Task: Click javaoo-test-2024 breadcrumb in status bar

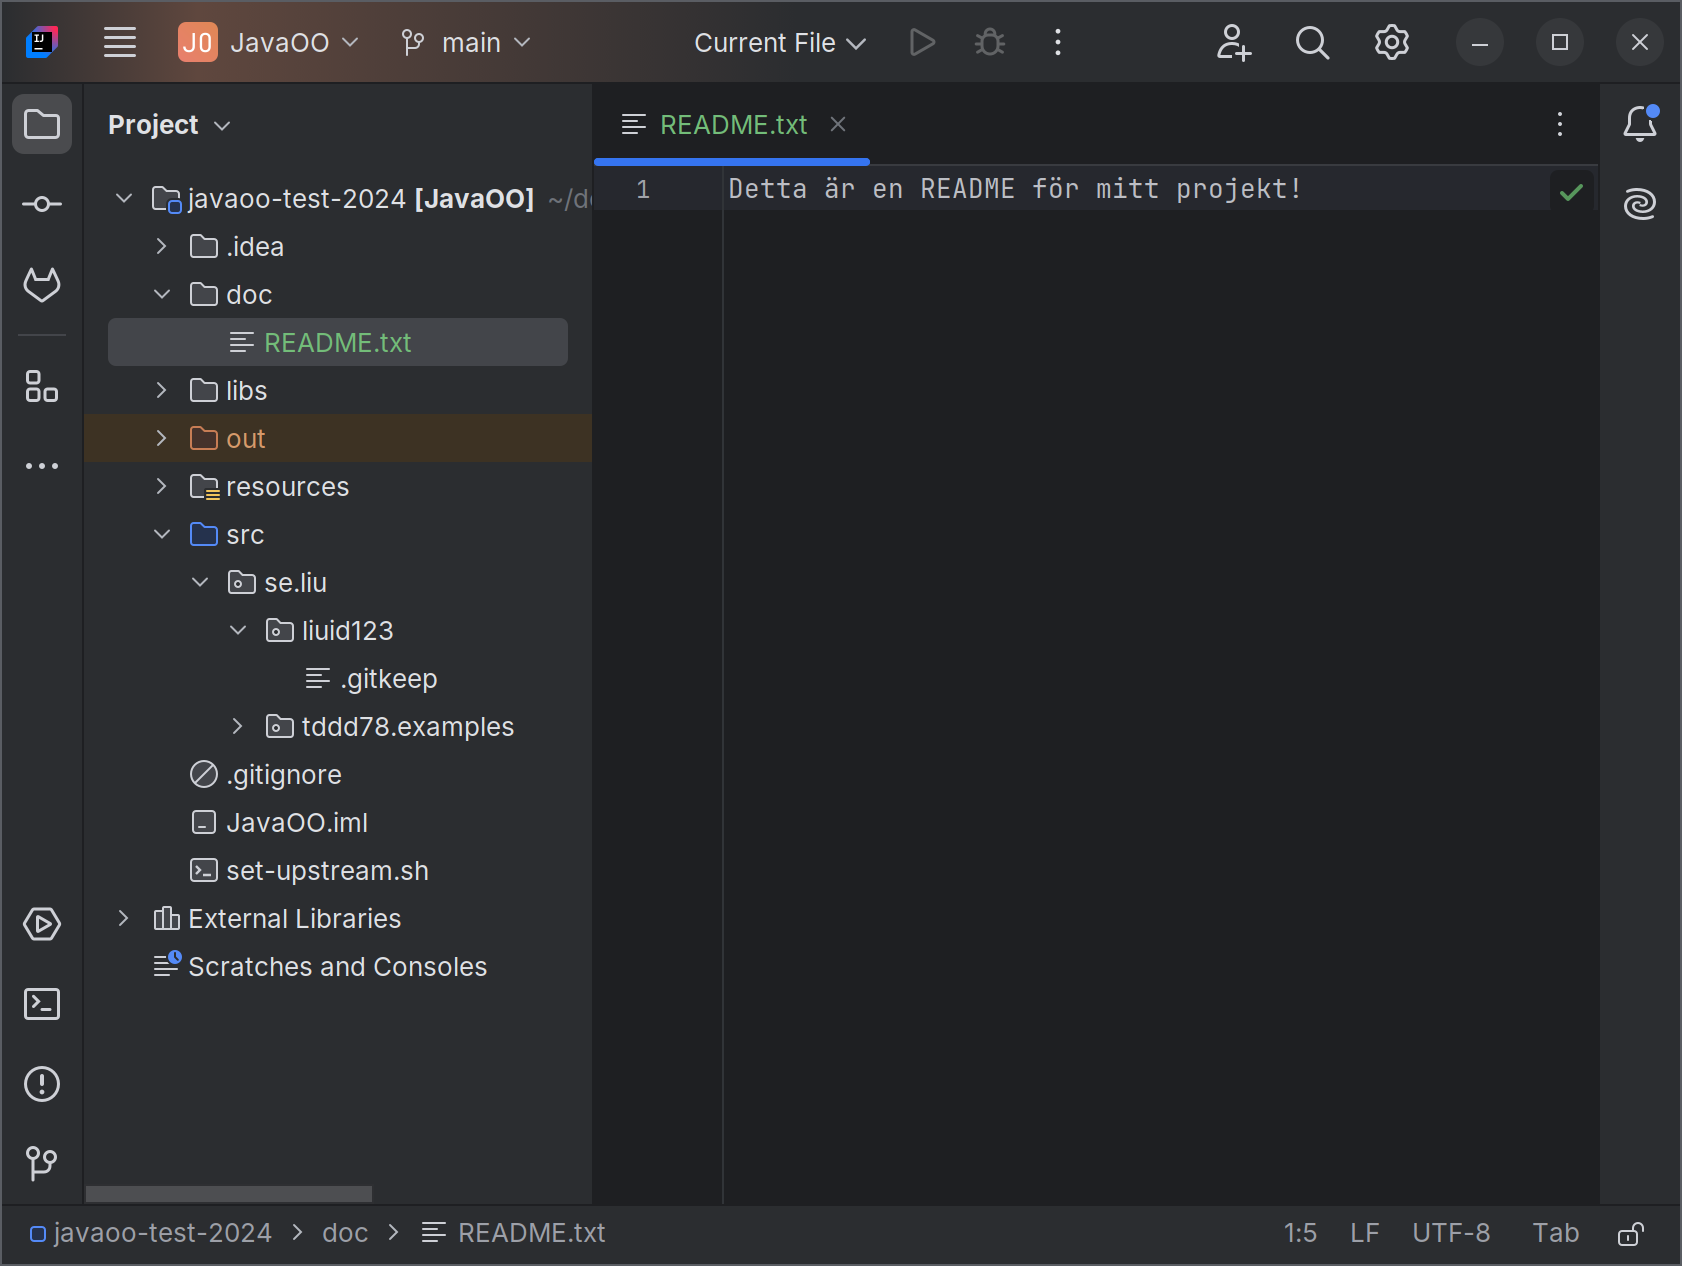Action: (x=151, y=1233)
